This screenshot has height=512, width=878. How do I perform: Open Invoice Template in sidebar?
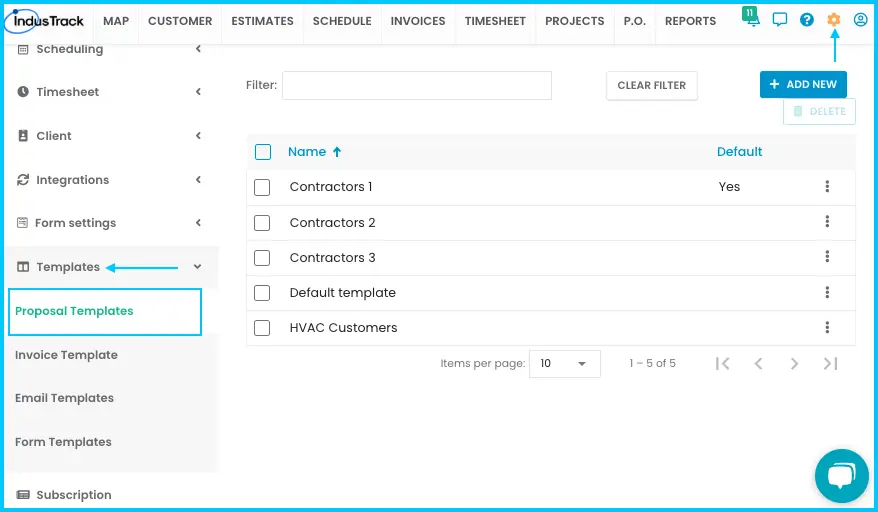(66, 355)
